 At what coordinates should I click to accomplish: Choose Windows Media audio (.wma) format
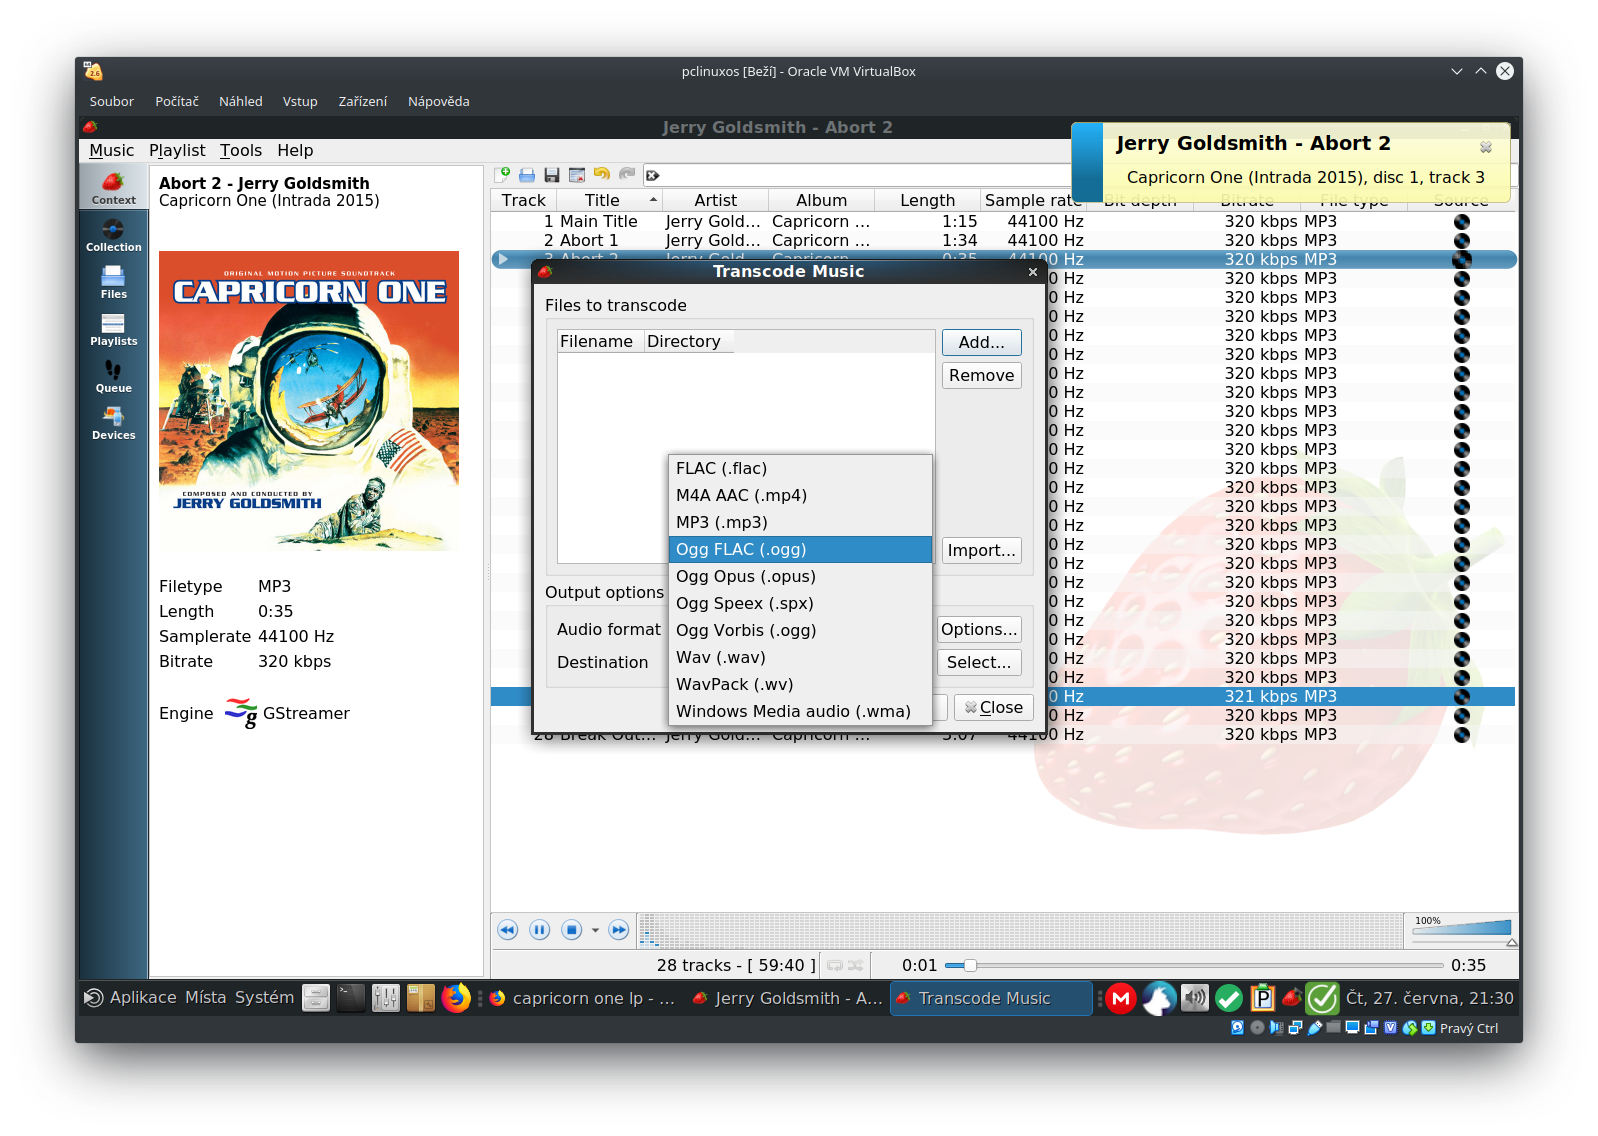click(x=800, y=712)
